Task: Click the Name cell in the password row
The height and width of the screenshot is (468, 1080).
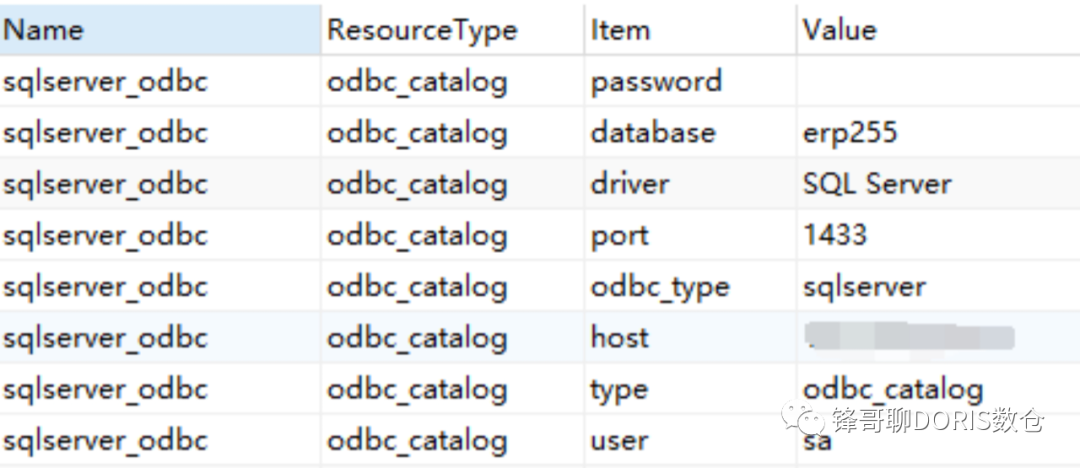Action: [x=105, y=81]
